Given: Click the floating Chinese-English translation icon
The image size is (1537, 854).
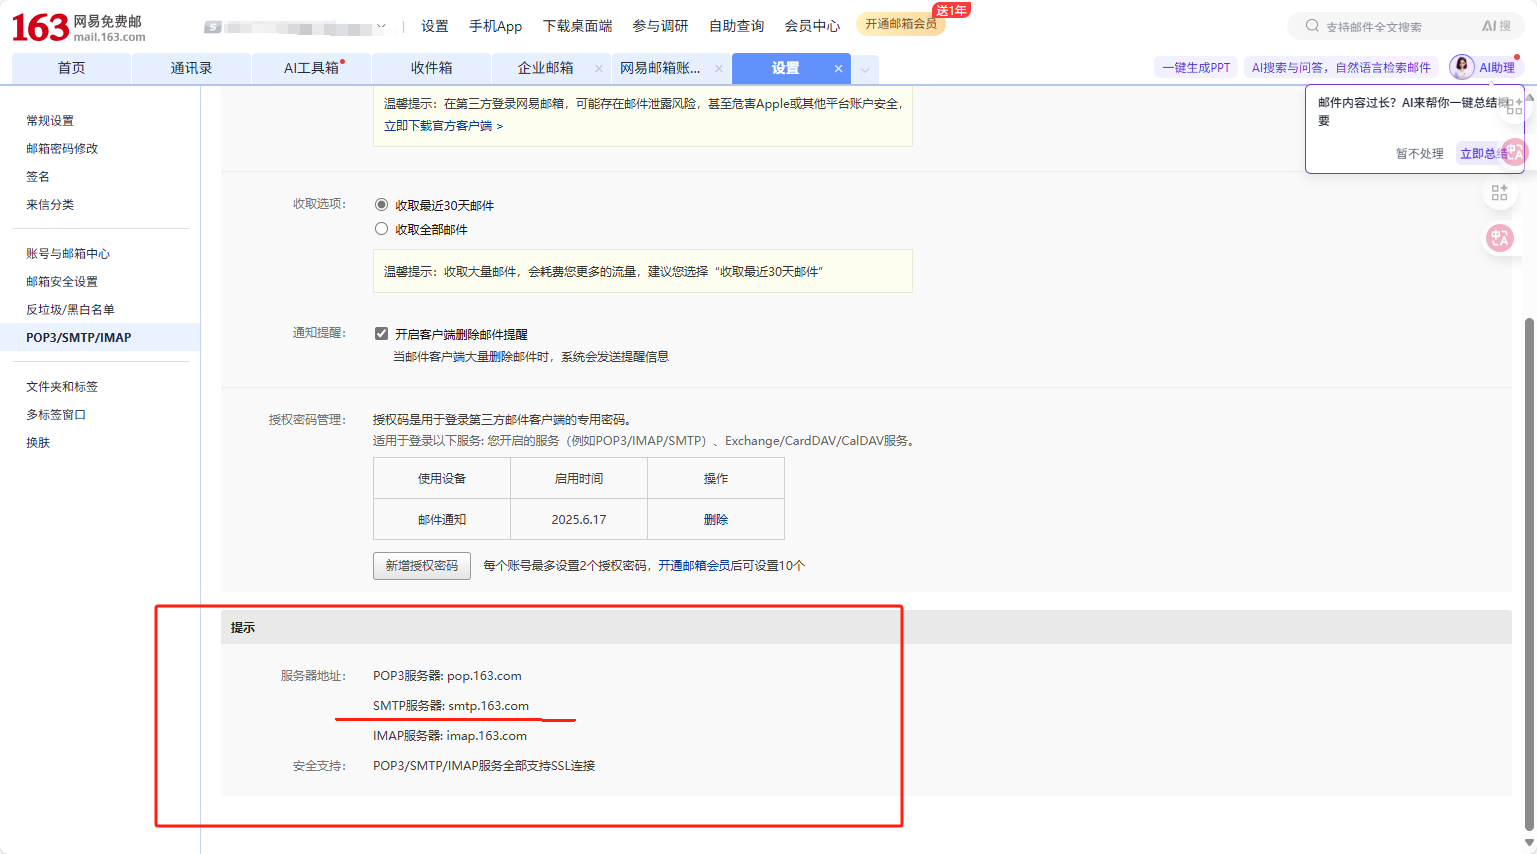Looking at the screenshot, I should tap(1500, 237).
